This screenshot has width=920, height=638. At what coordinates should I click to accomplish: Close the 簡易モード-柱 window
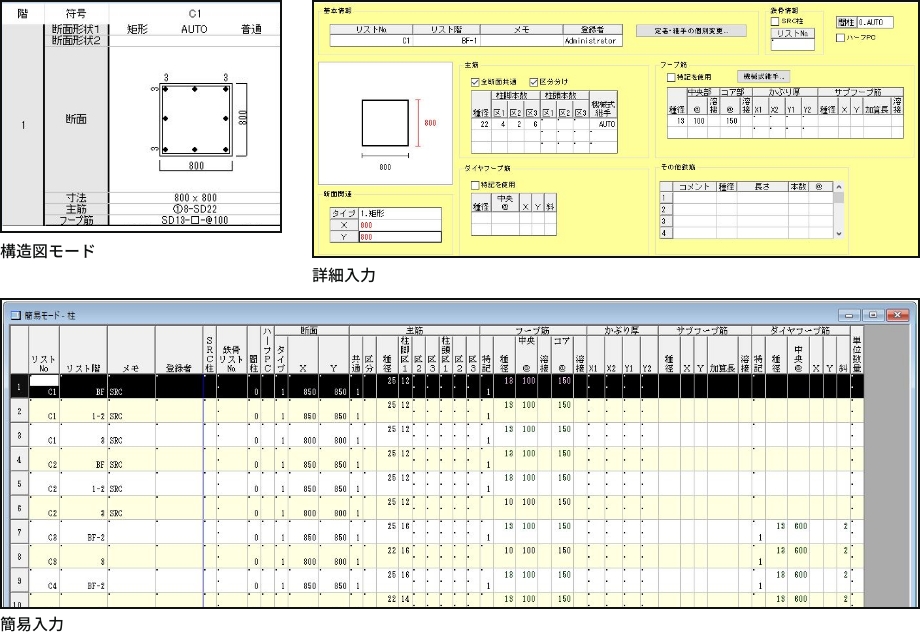click(x=899, y=317)
